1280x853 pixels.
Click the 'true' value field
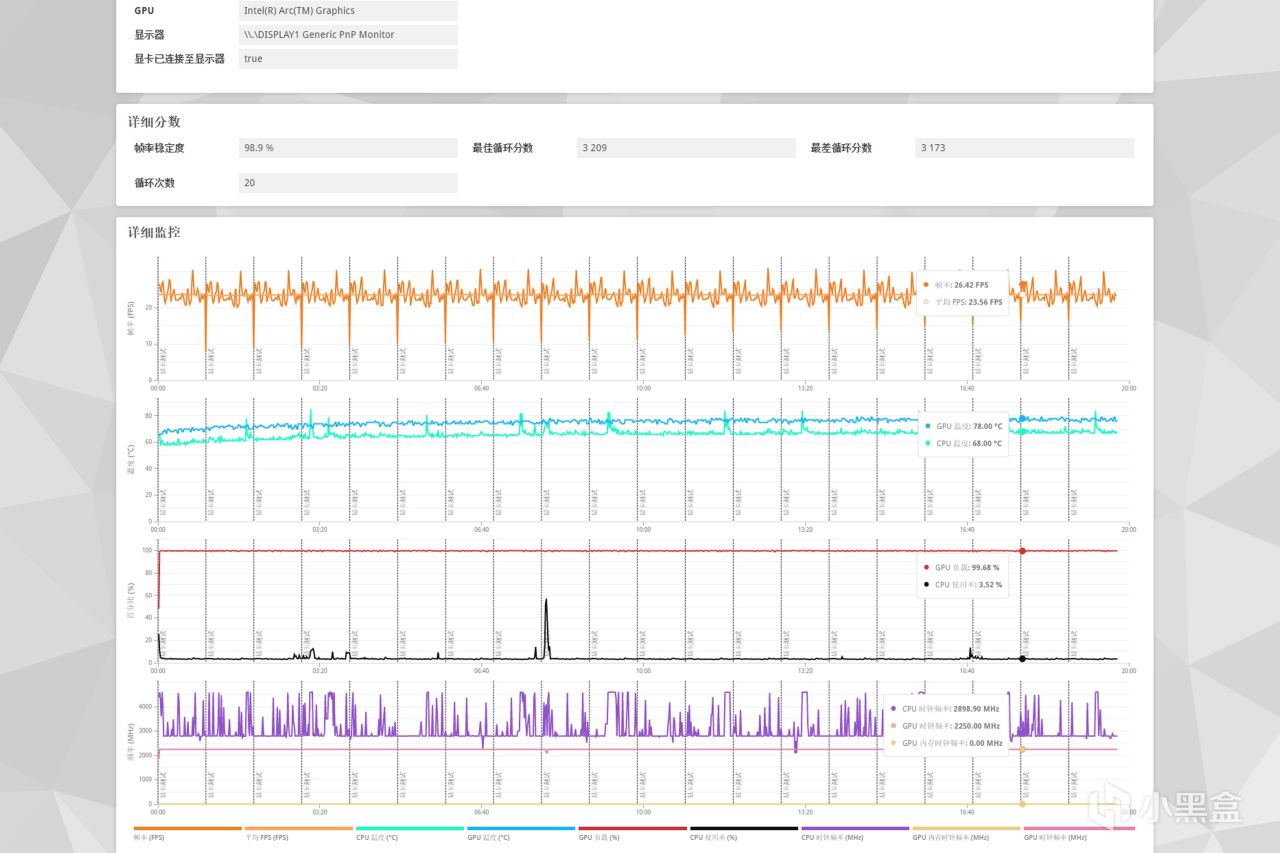tap(349, 59)
